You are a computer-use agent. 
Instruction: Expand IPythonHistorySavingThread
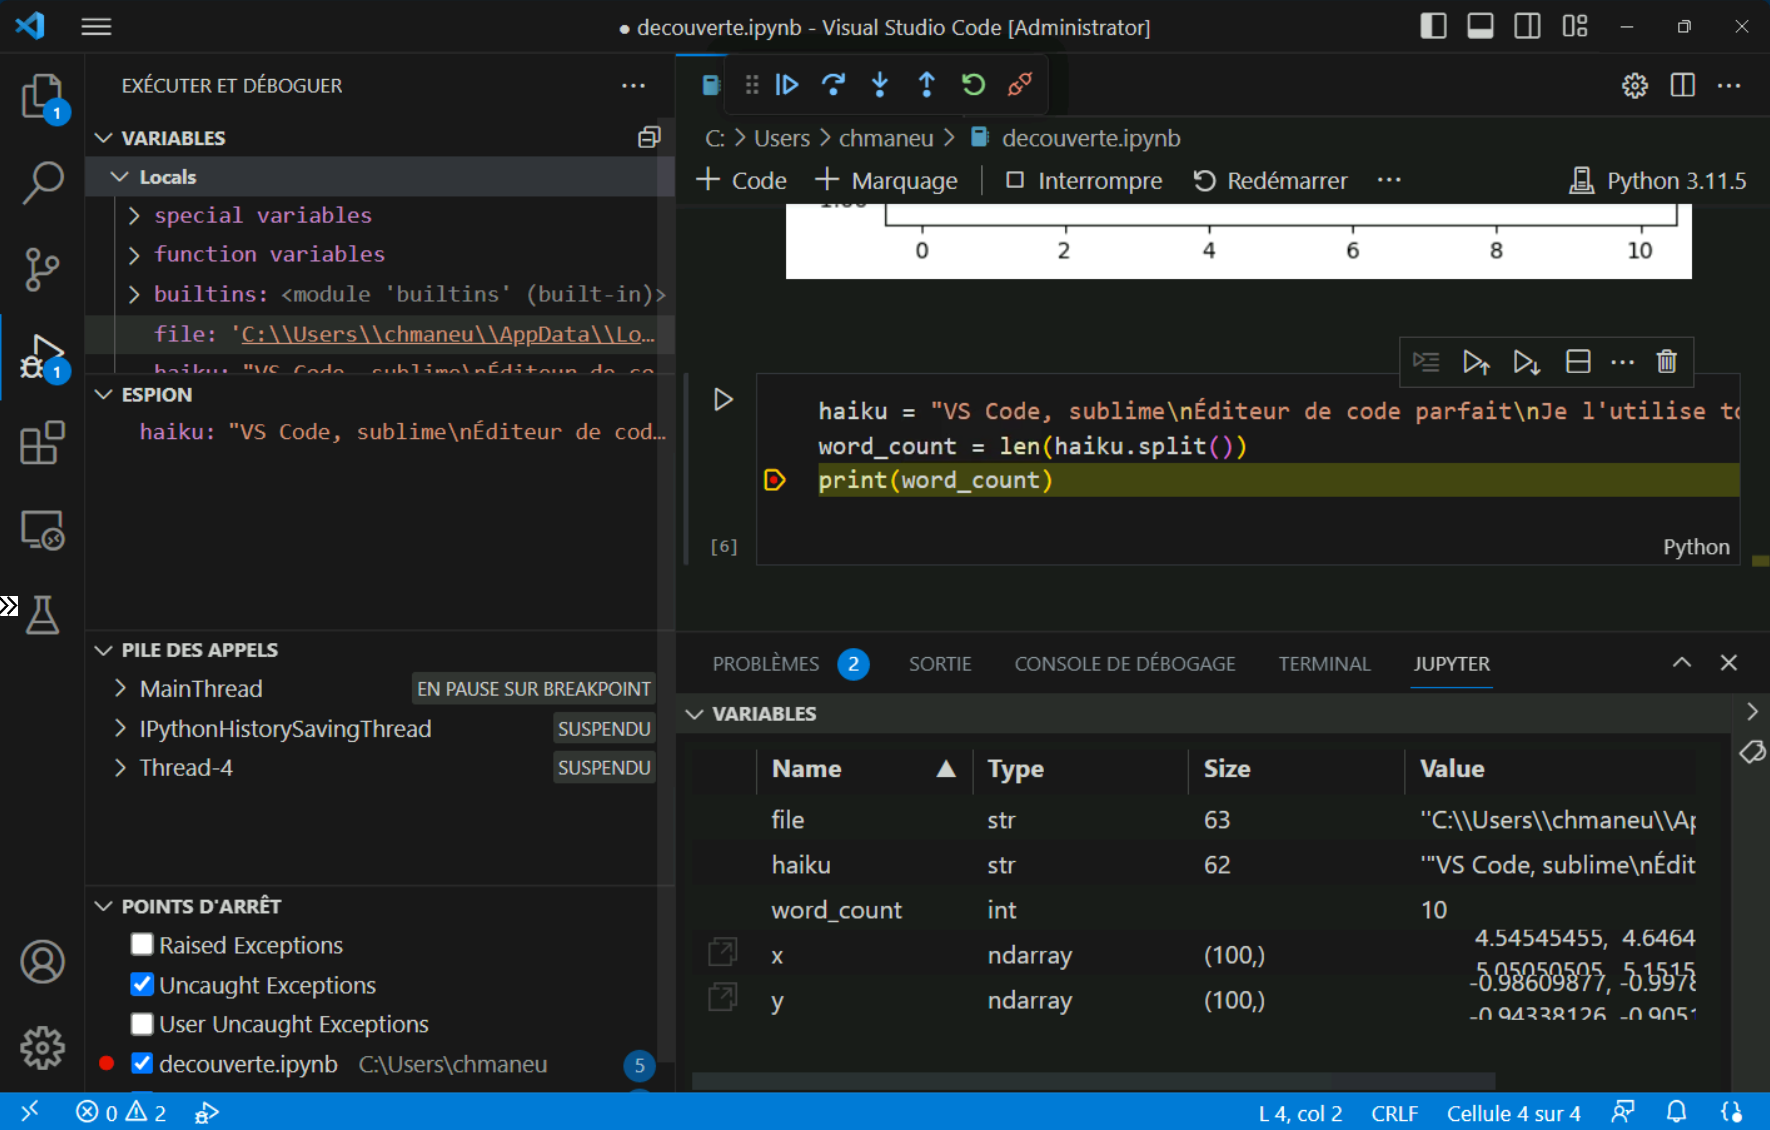120,728
